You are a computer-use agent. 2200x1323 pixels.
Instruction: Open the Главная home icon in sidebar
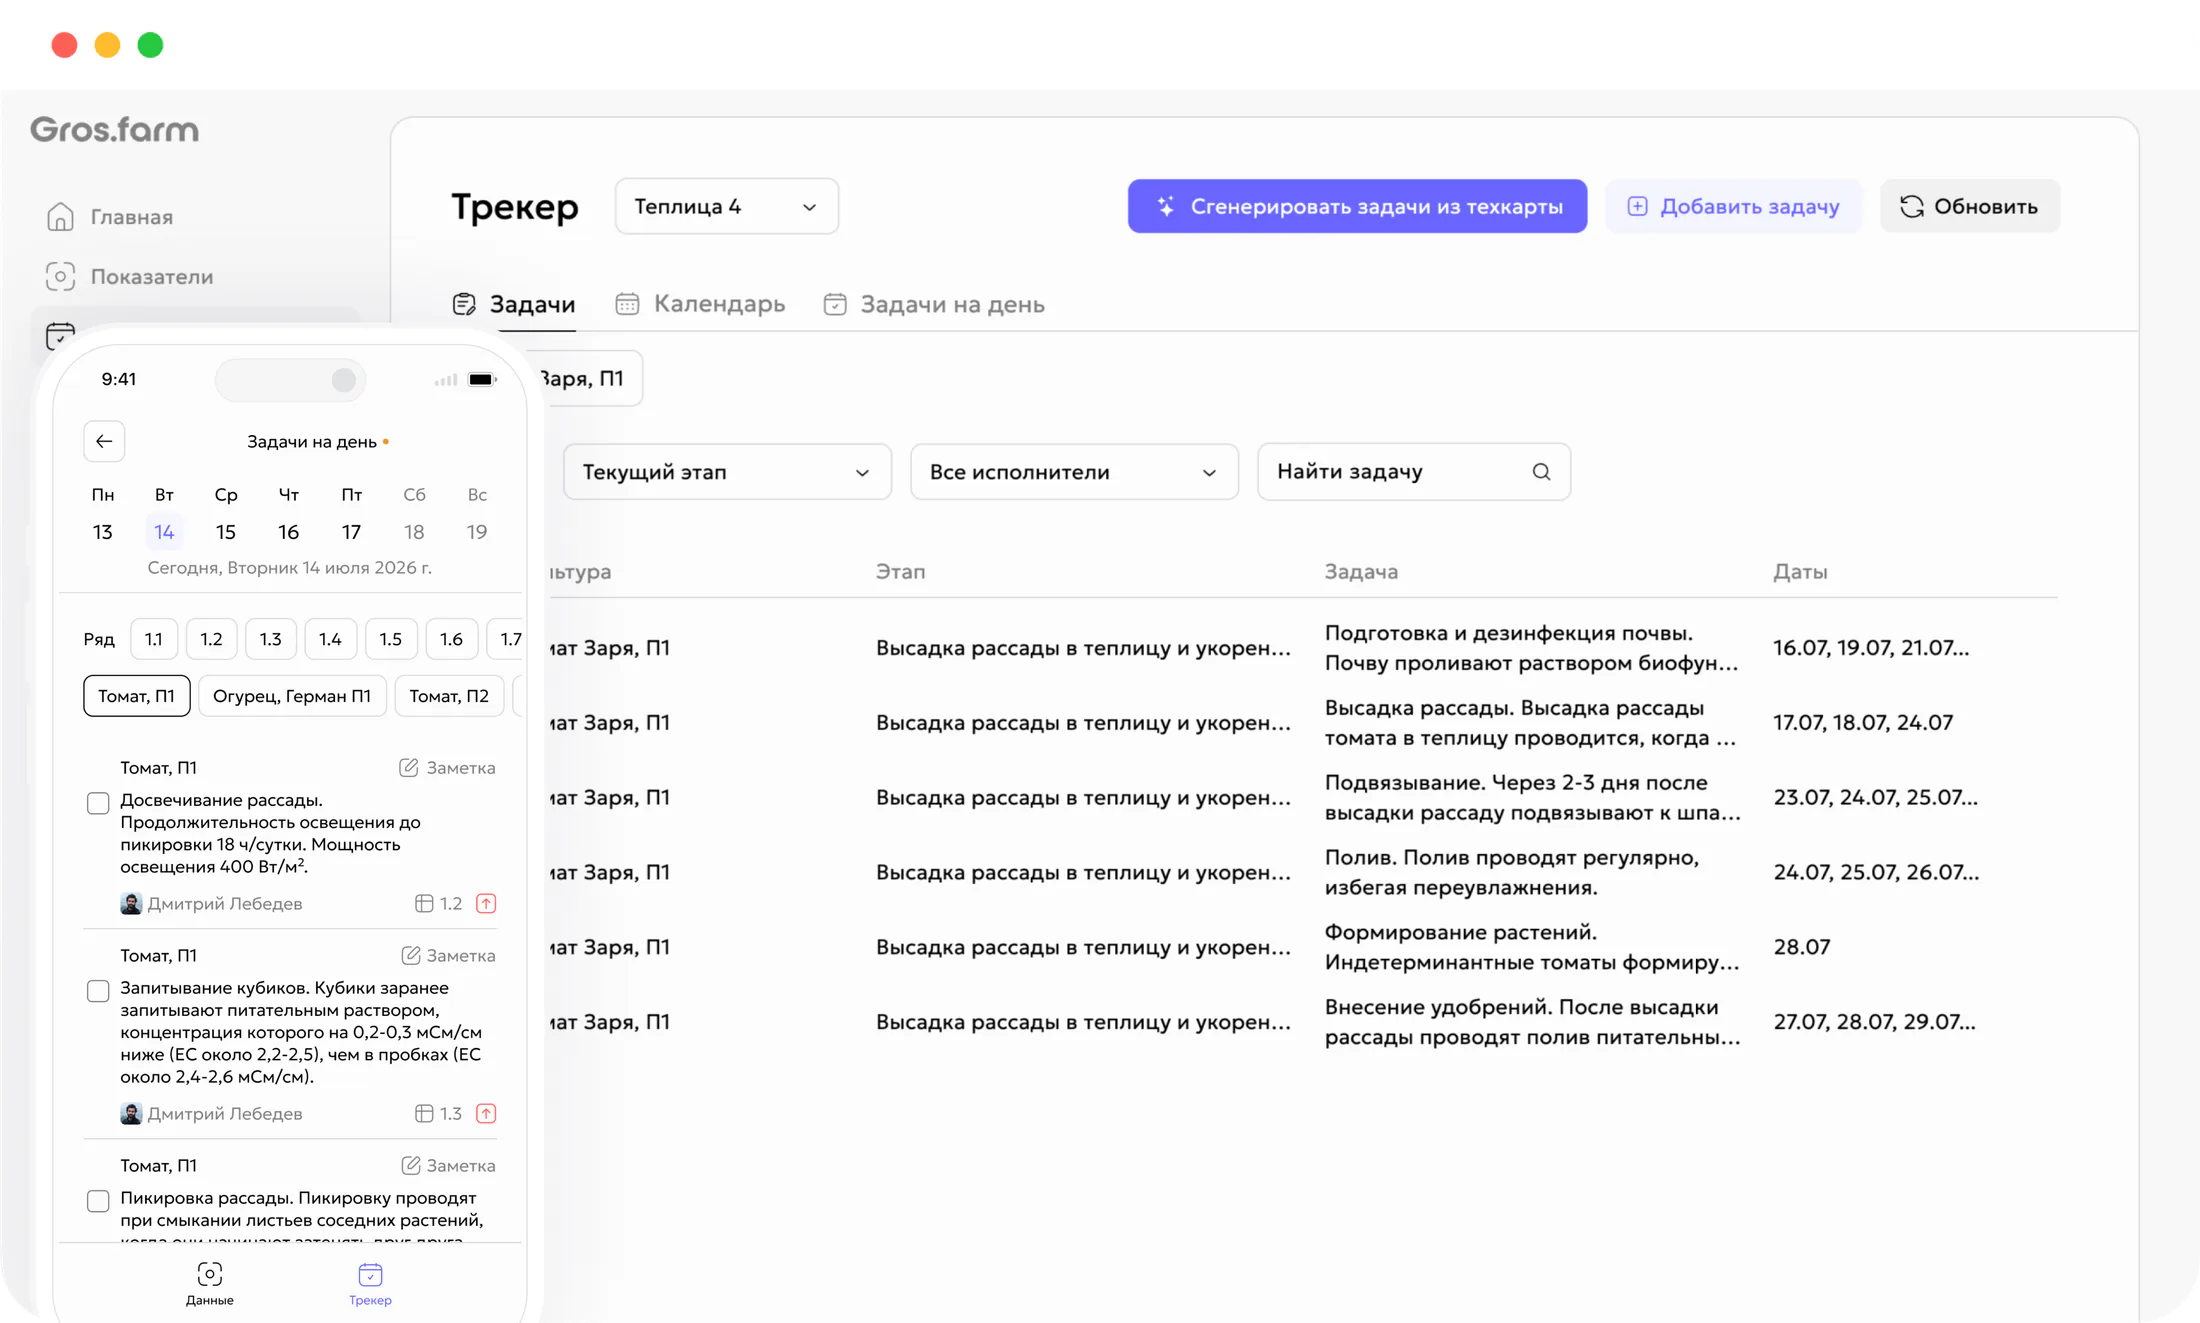pyautogui.click(x=60, y=216)
